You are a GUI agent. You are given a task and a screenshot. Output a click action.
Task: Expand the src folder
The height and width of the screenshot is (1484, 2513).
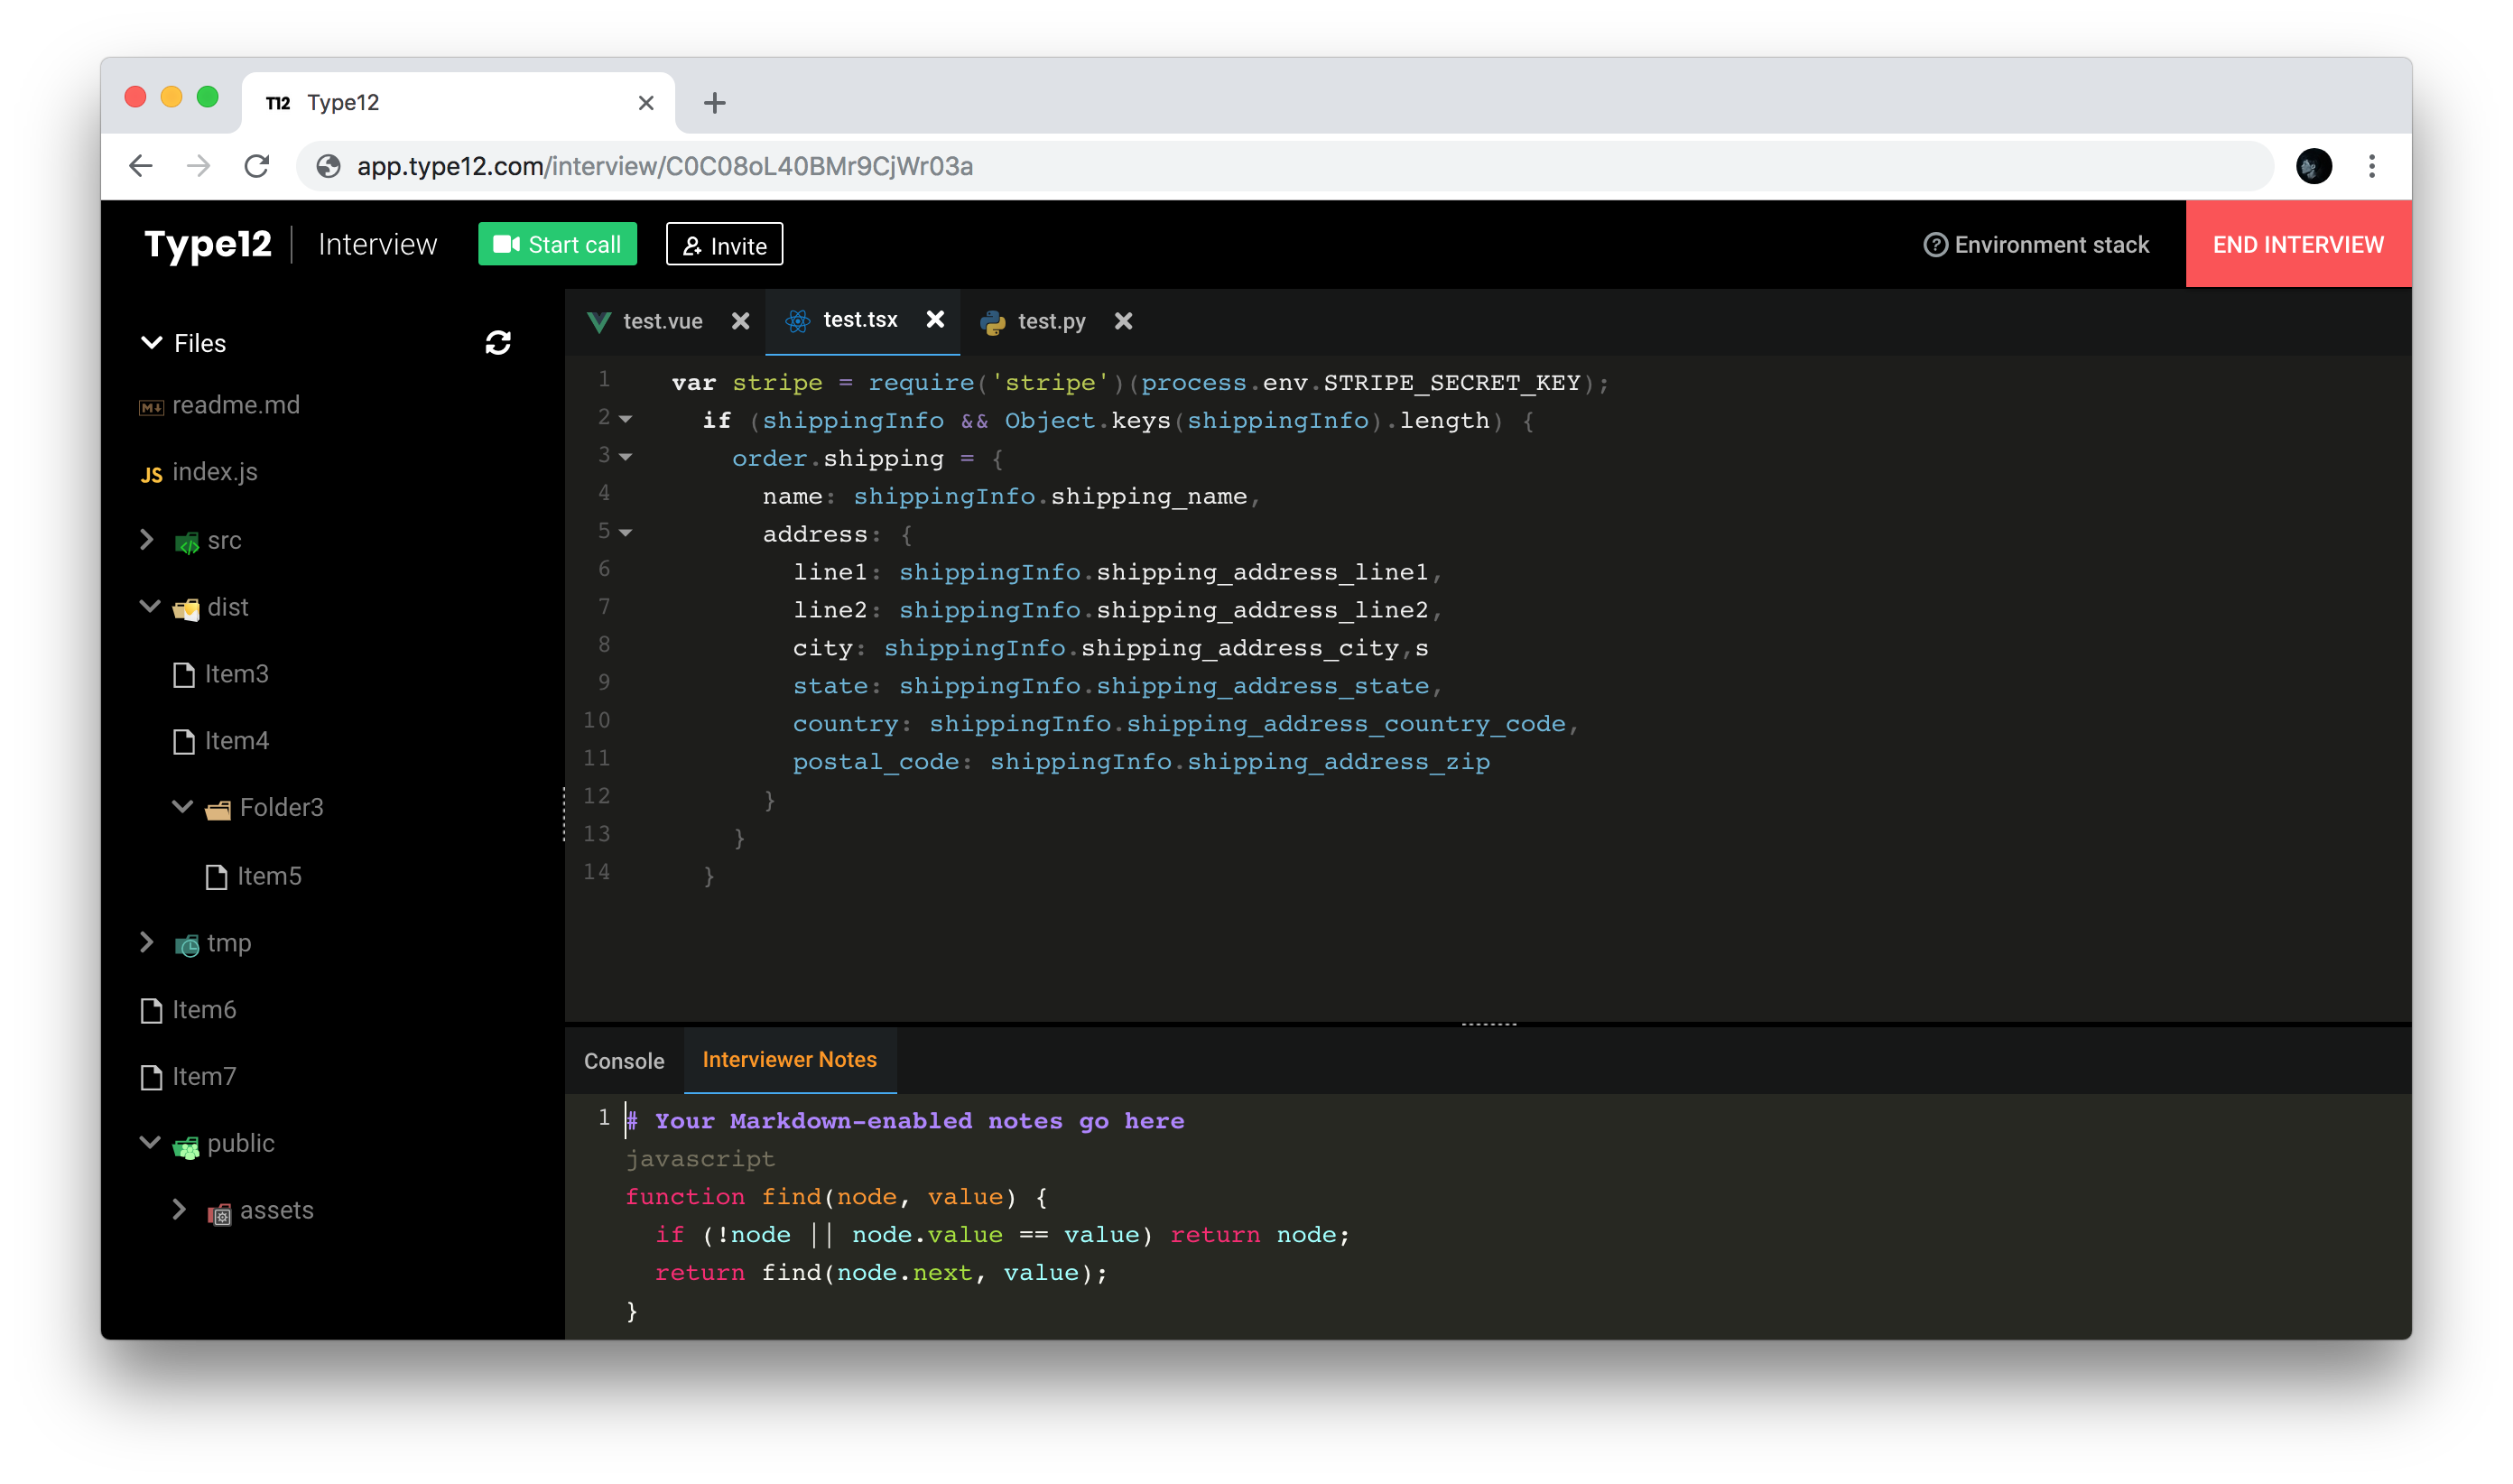(x=147, y=540)
